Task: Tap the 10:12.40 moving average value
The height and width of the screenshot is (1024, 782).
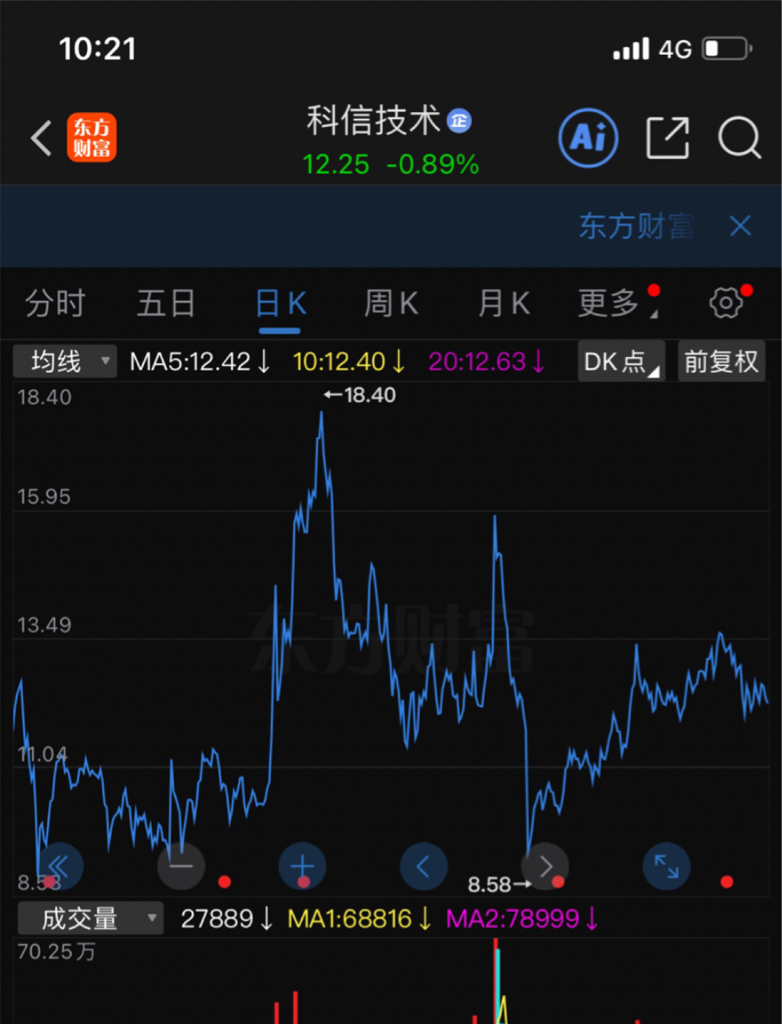Action: point(349,361)
